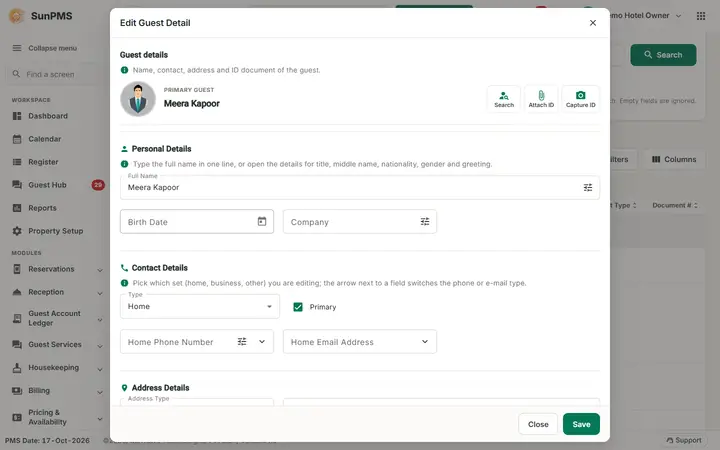
Task: Open the Hotel Owner account dropdown
Action: 645,16
